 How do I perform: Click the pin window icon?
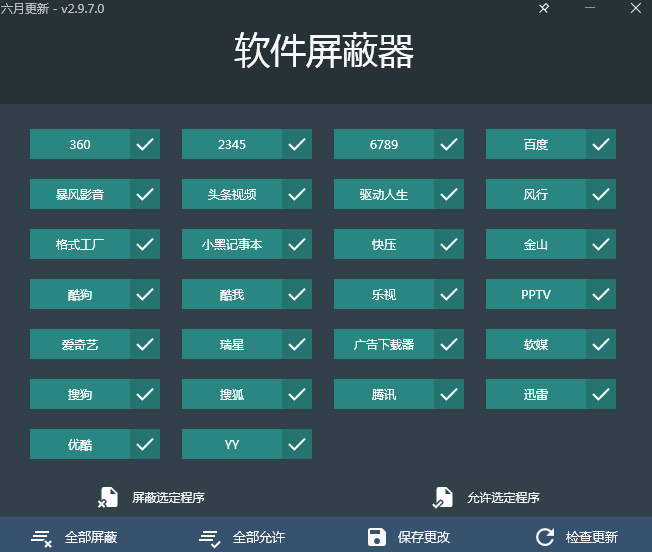click(x=544, y=8)
